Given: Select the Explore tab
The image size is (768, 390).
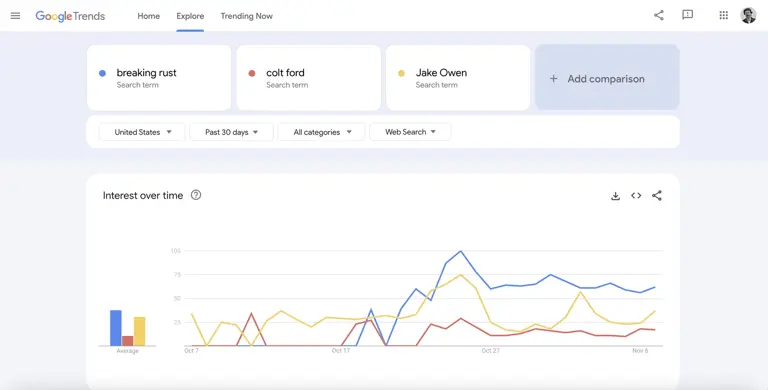Looking at the screenshot, I should coord(190,16).
